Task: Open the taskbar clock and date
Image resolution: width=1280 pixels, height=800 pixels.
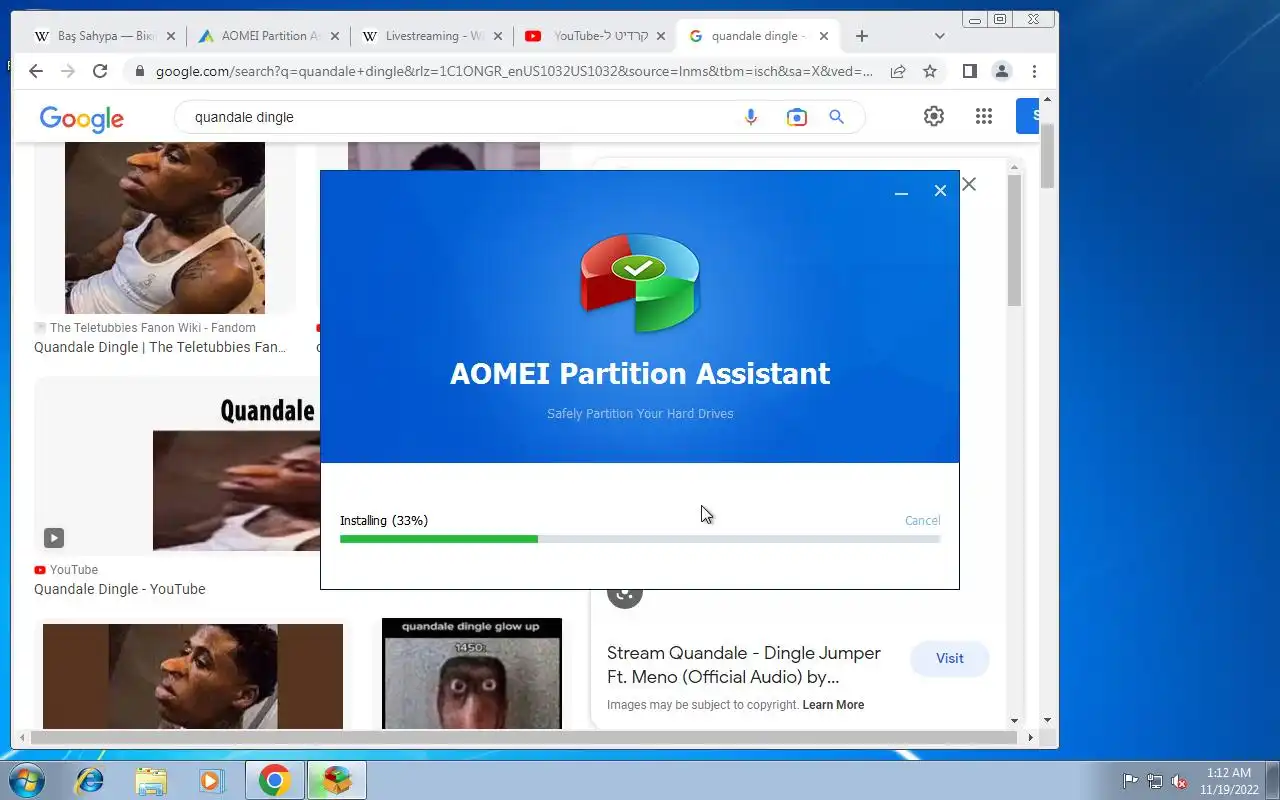Action: pyautogui.click(x=1229, y=781)
